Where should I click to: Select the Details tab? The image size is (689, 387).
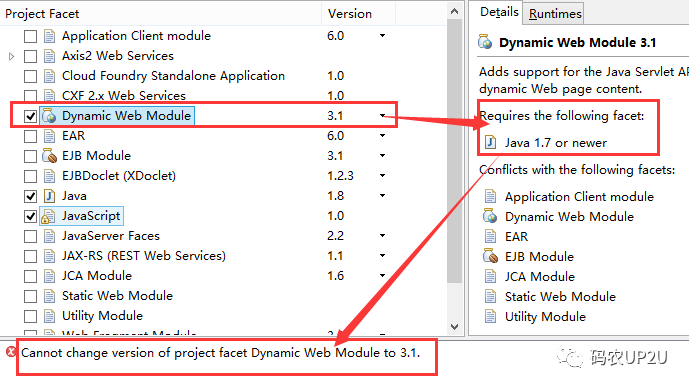[x=499, y=12]
